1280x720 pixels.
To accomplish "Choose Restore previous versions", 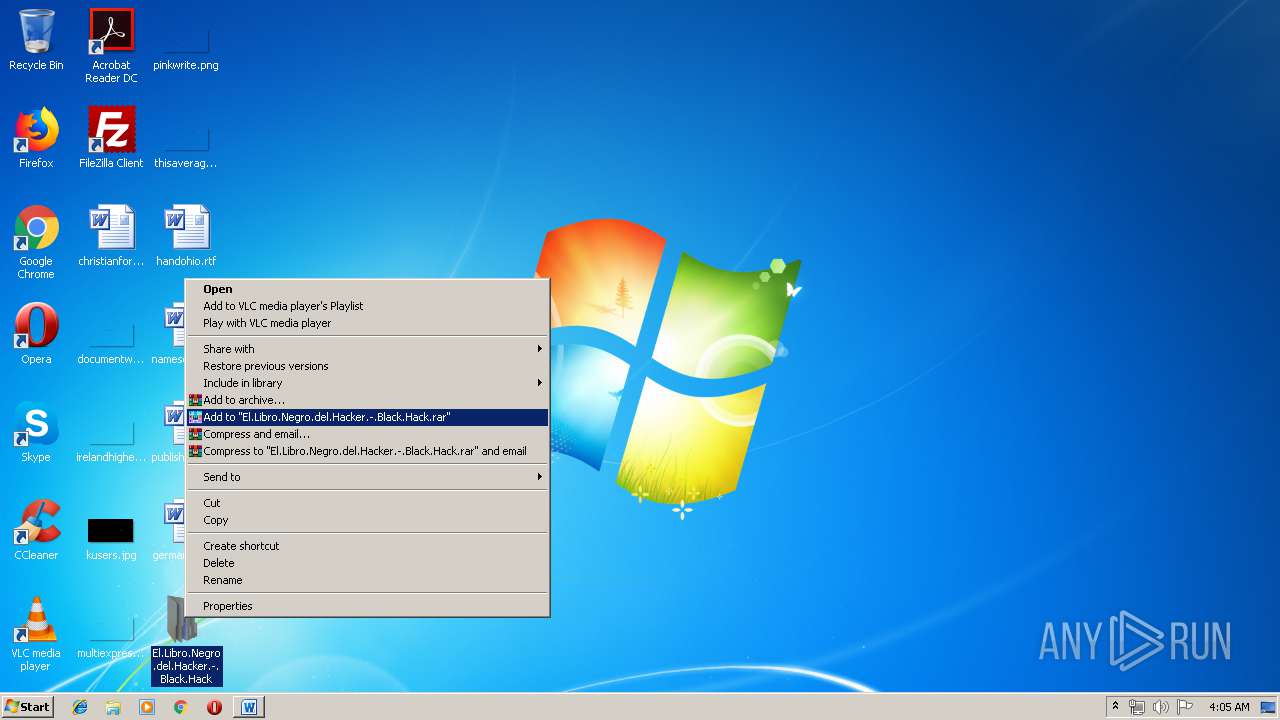I will coord(368,366).
